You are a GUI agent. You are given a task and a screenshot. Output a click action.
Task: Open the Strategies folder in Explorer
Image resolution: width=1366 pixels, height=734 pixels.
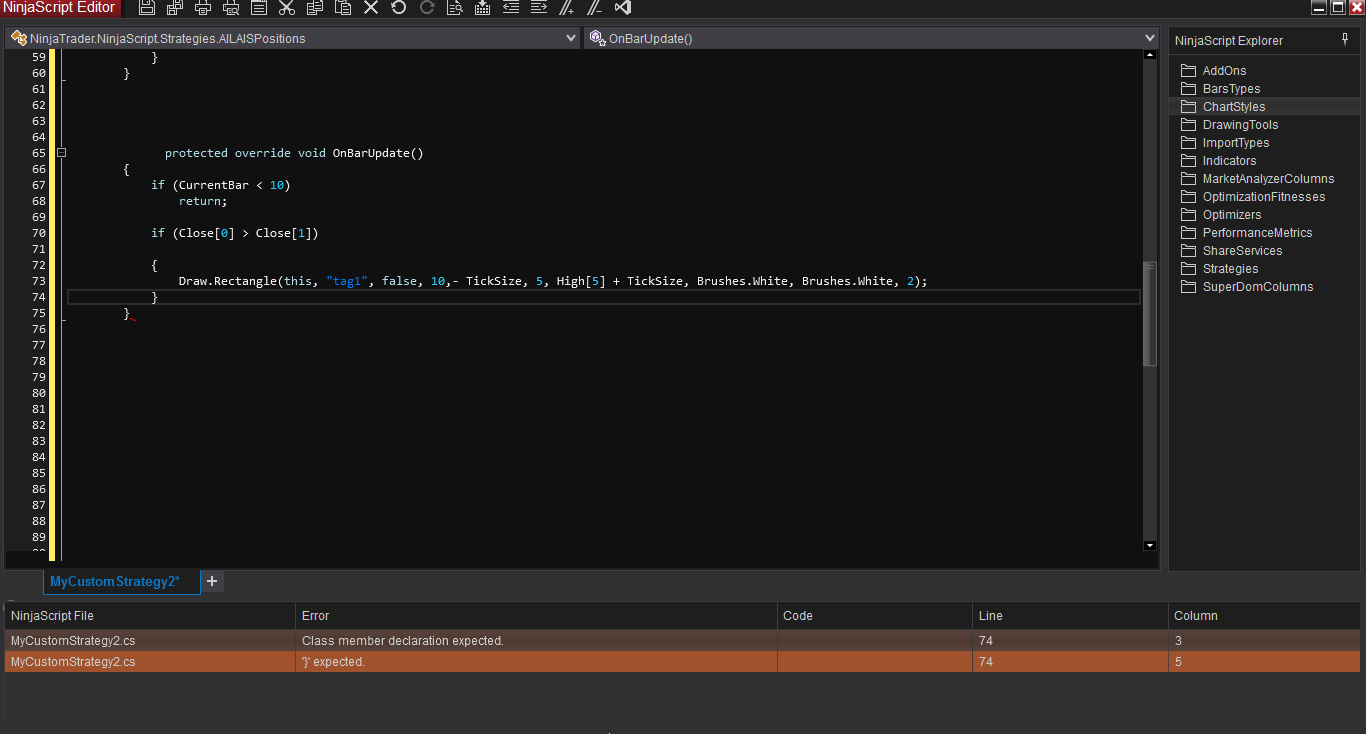[x=1230, y=269]
